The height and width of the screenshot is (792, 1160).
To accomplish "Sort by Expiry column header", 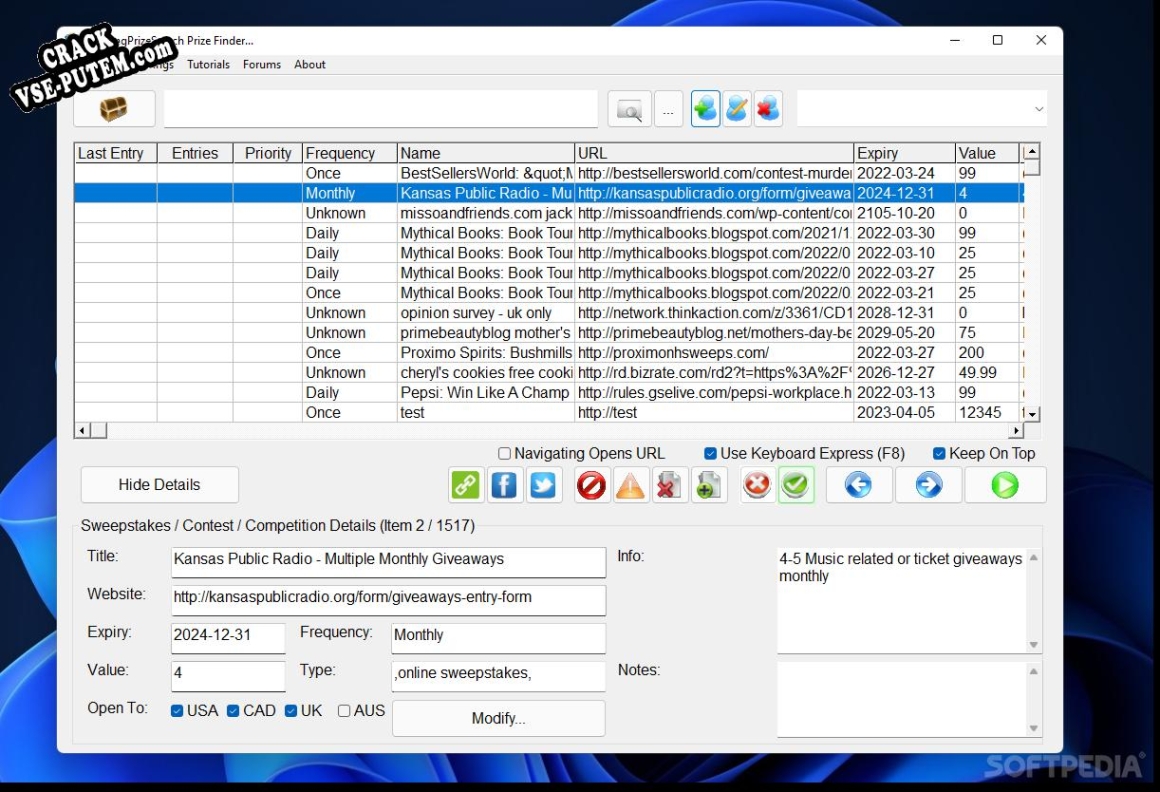I will 904,153.
